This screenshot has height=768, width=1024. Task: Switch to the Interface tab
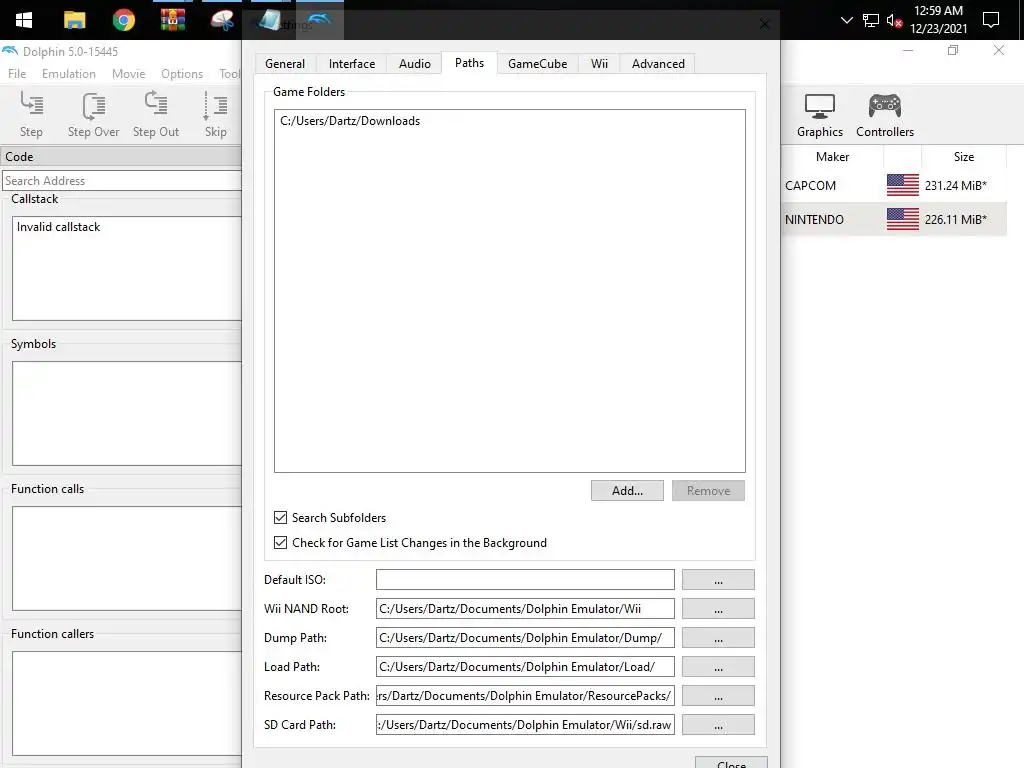[352, 63]
